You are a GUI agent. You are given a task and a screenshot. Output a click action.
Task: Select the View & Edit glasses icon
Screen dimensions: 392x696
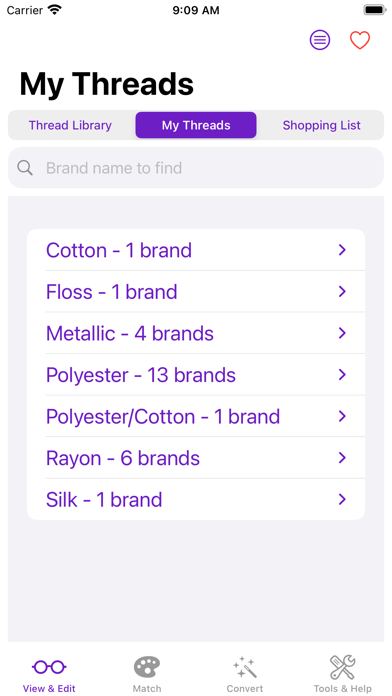pos(49,666)
